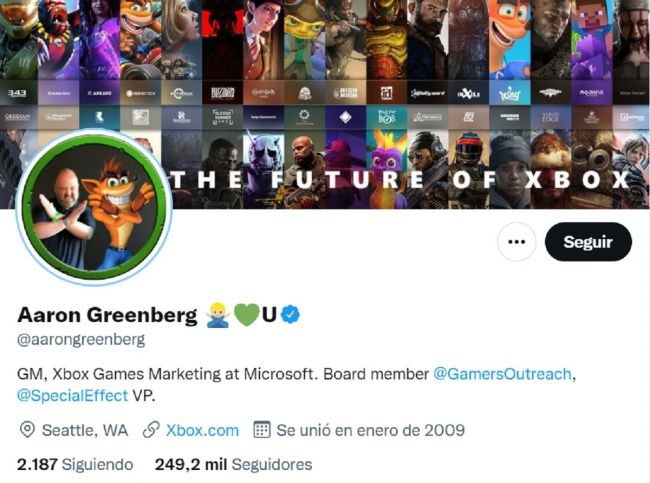Click the @aarongreenberg handle text

pyautogui.click(x=81, y=339)
